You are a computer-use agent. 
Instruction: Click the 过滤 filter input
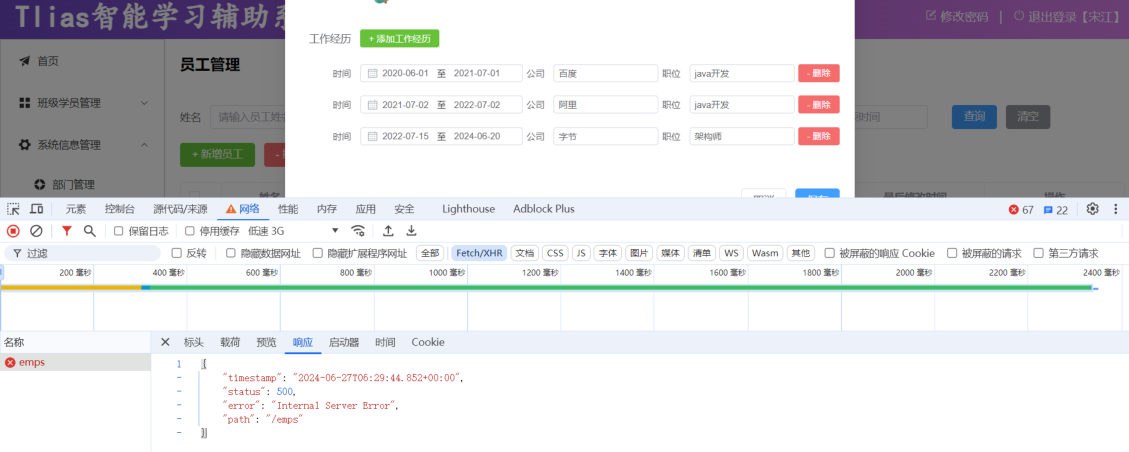(x=82, y=253)
